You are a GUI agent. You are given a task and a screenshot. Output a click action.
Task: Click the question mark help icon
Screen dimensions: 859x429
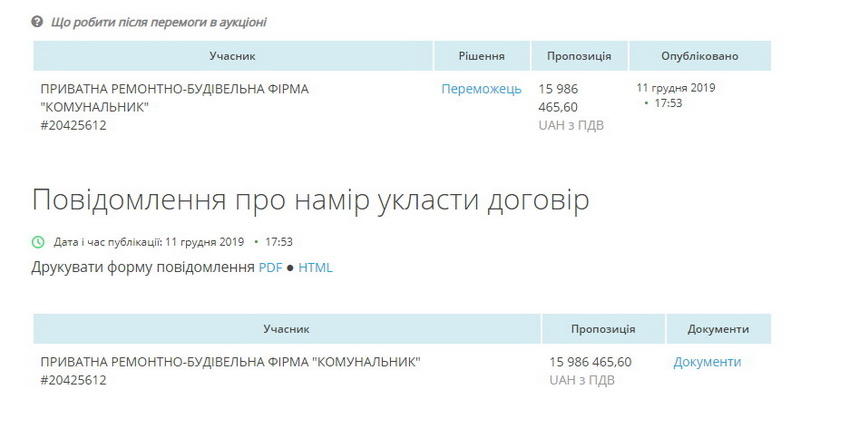coord(37,21)
